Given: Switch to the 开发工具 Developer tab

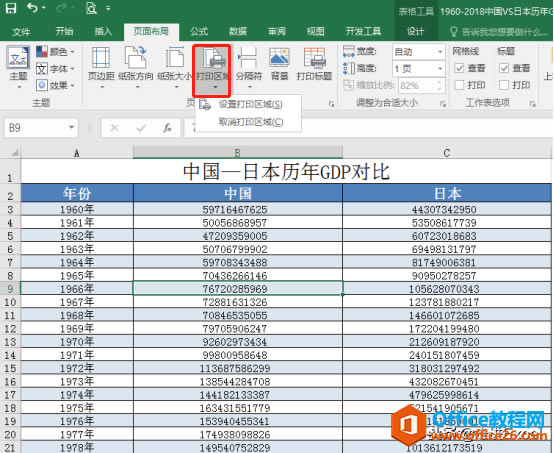Looking at the screenshot, I should pyautogui.click(x=363, y=31).
